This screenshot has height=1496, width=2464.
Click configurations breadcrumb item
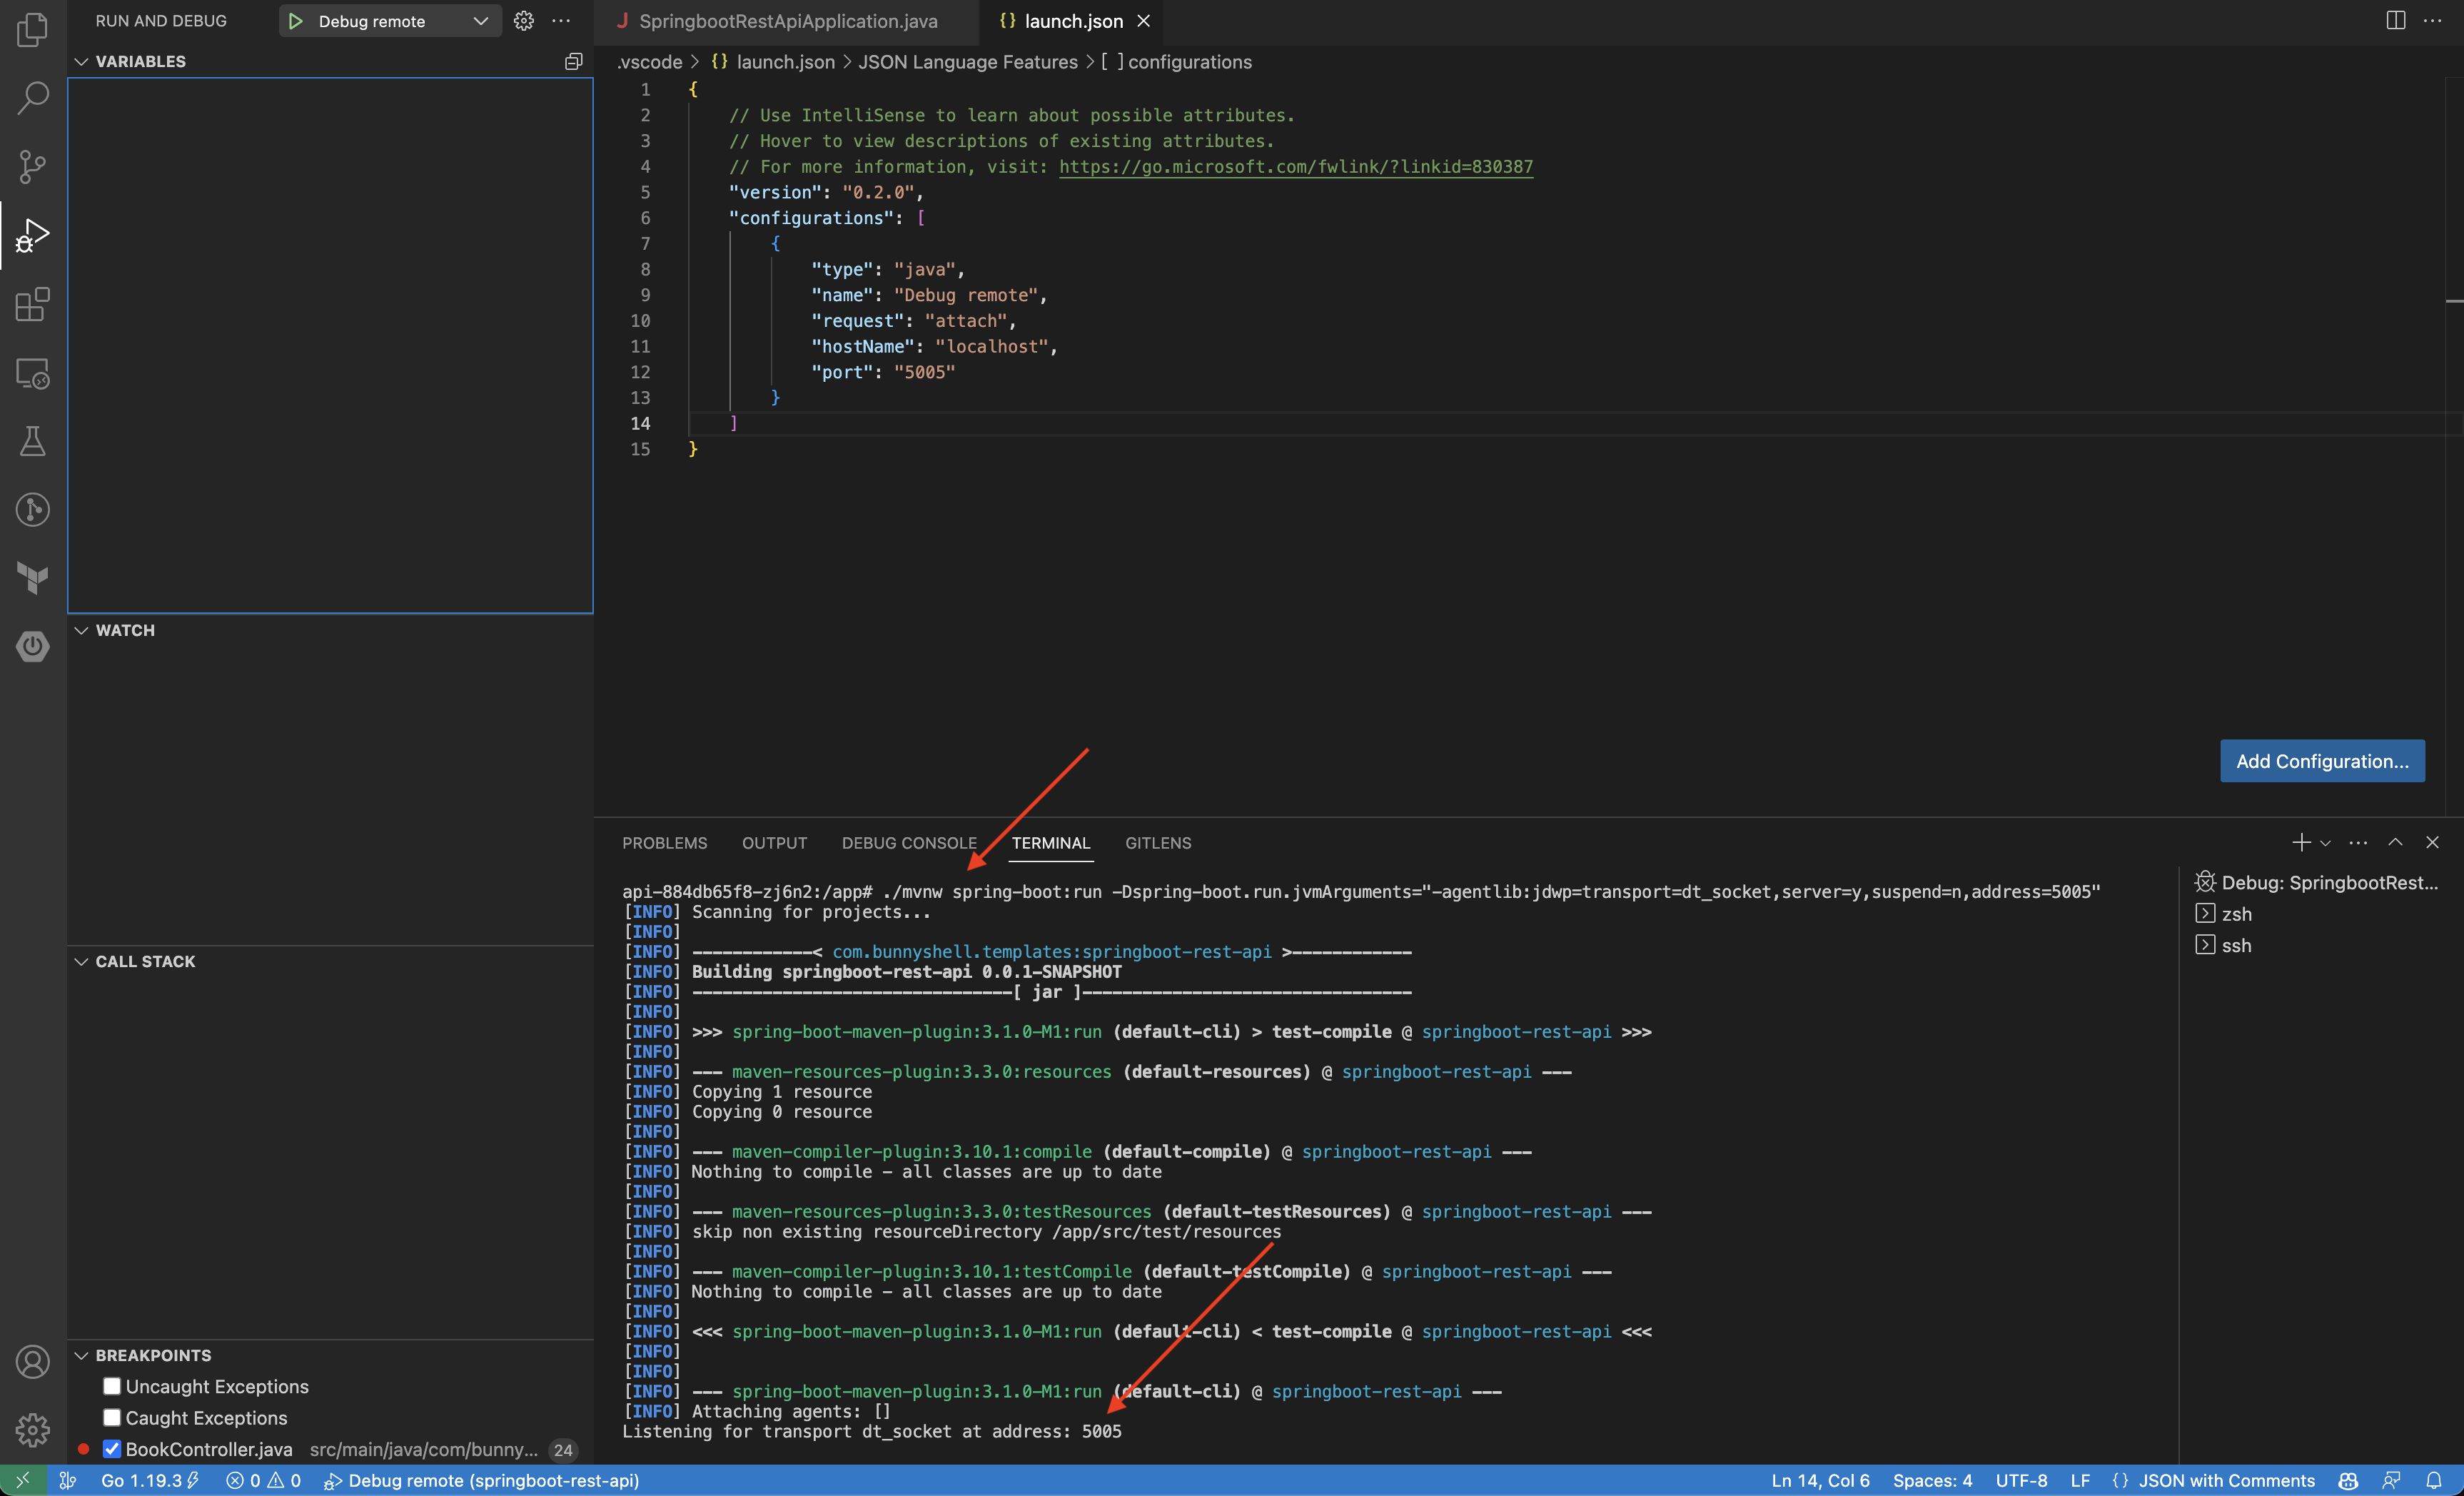click(1176, 62)
